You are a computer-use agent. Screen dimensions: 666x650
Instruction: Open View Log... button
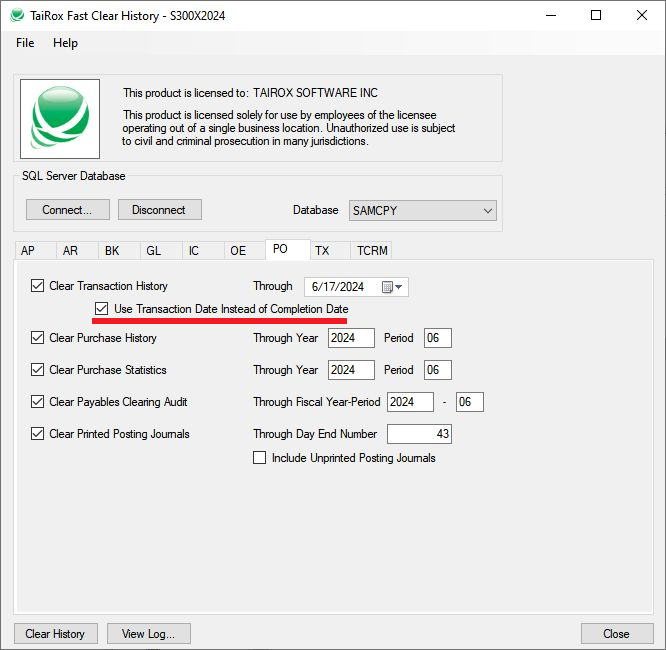(x=149, y=633)
